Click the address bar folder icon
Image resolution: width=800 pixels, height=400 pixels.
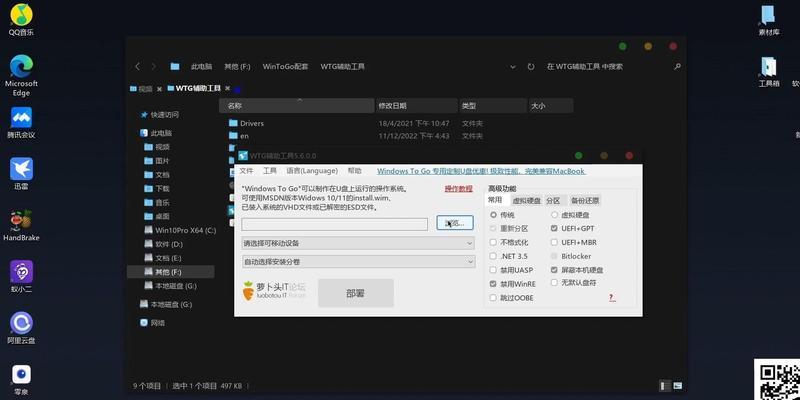(x=175, y=66)
